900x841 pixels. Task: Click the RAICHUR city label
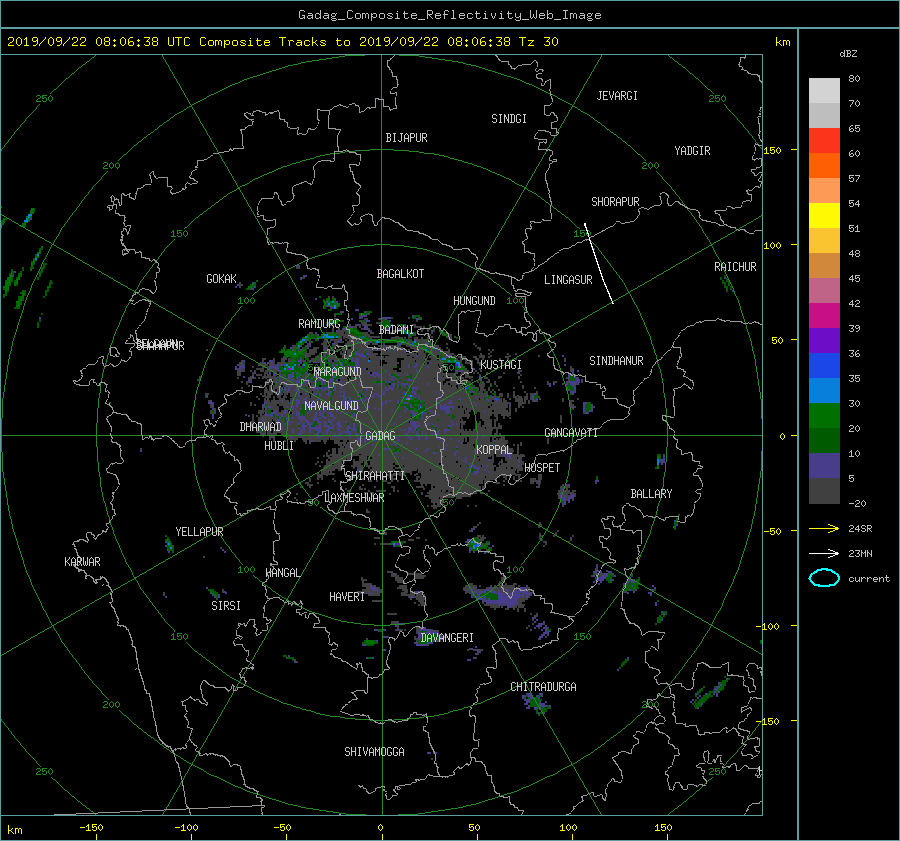[x=735, y=267]
